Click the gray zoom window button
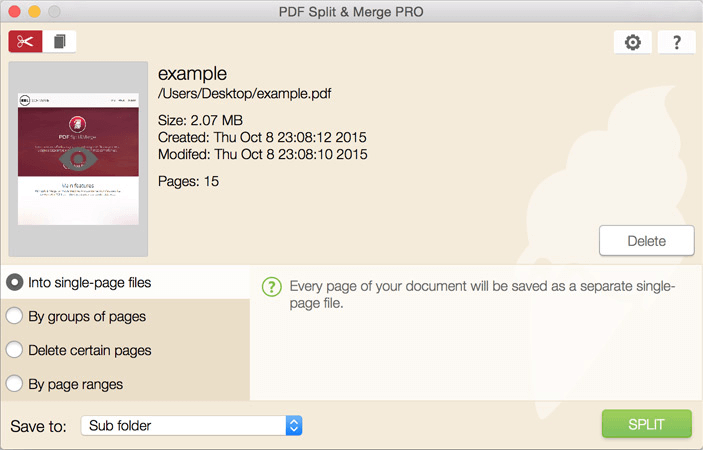703x450 pixels. click(54, 12)
